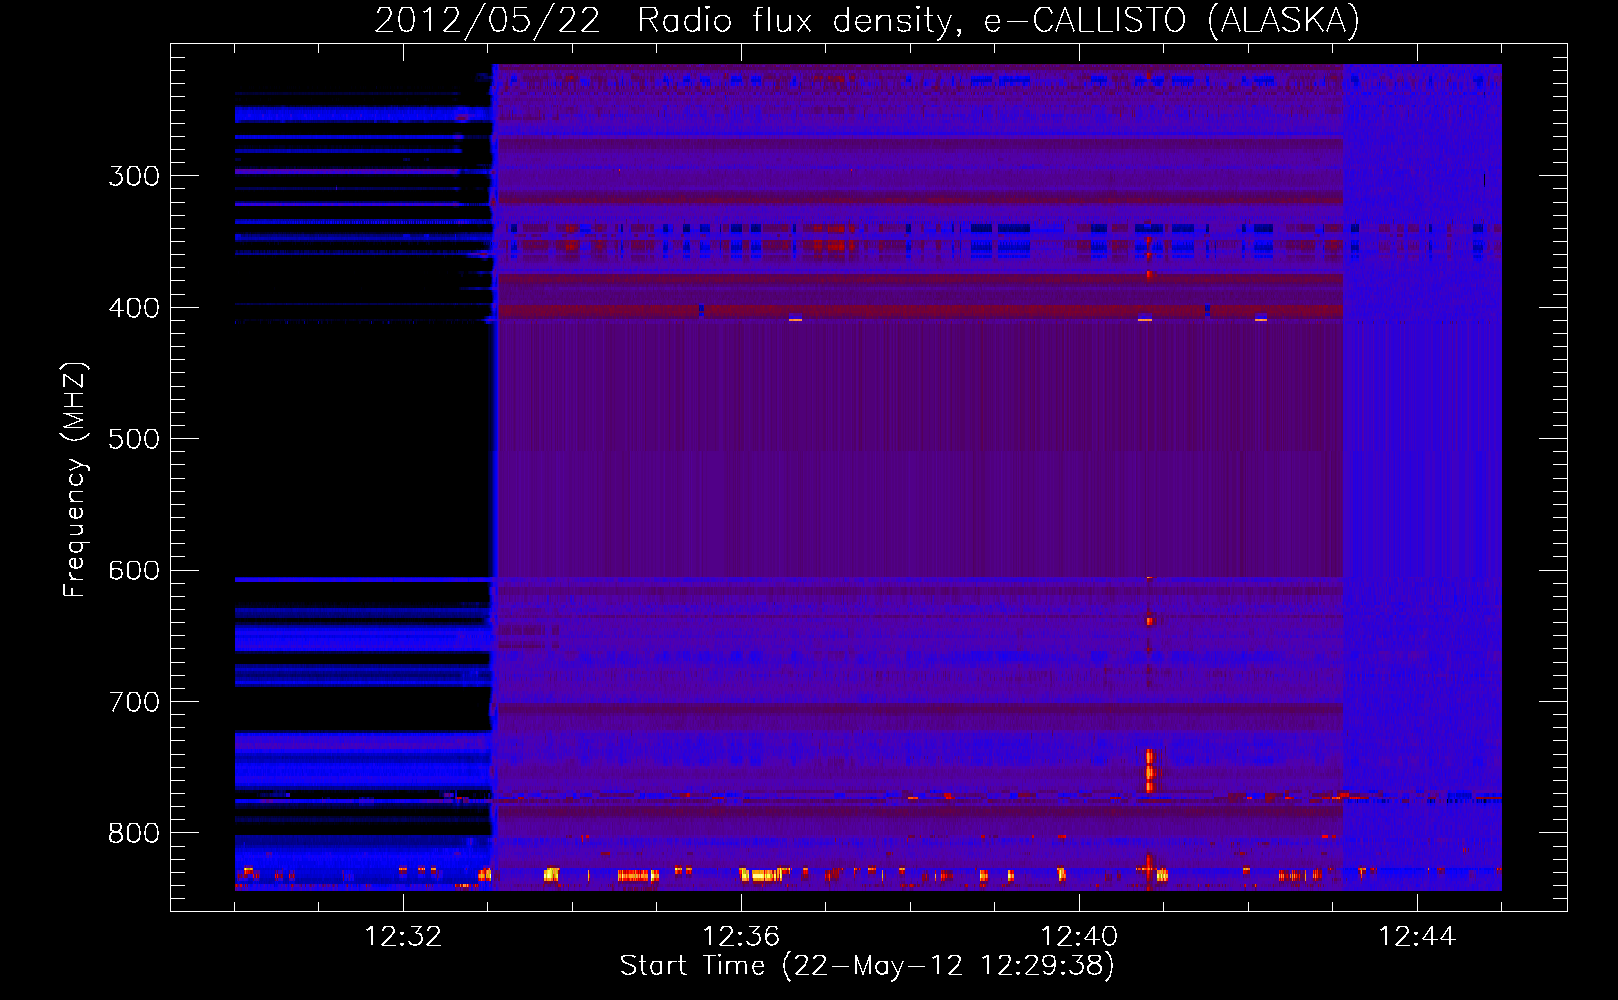The height and width of the screenshot is (1000, 1618).
Task: Click the 'Start Time (22-May-12 12:29:38)' axis label
Action: (x=867, y=965)
